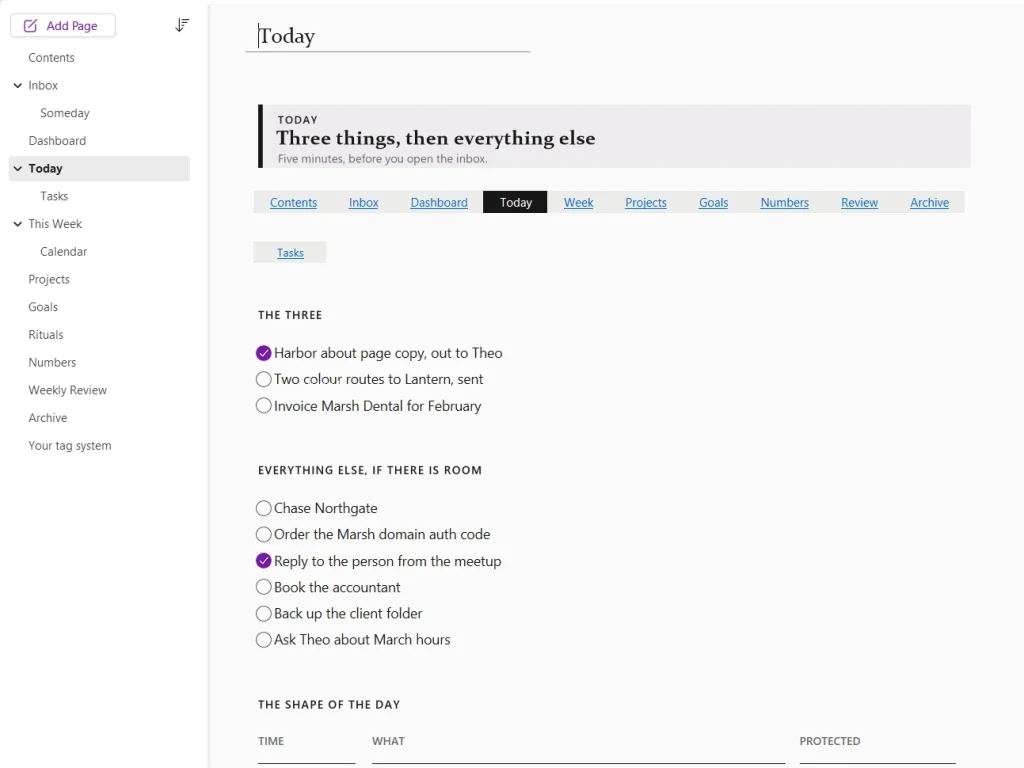This screenshot has height=768, width=1024.
Task: Click the Five minutes subtitle text
Action: point(382,159)
